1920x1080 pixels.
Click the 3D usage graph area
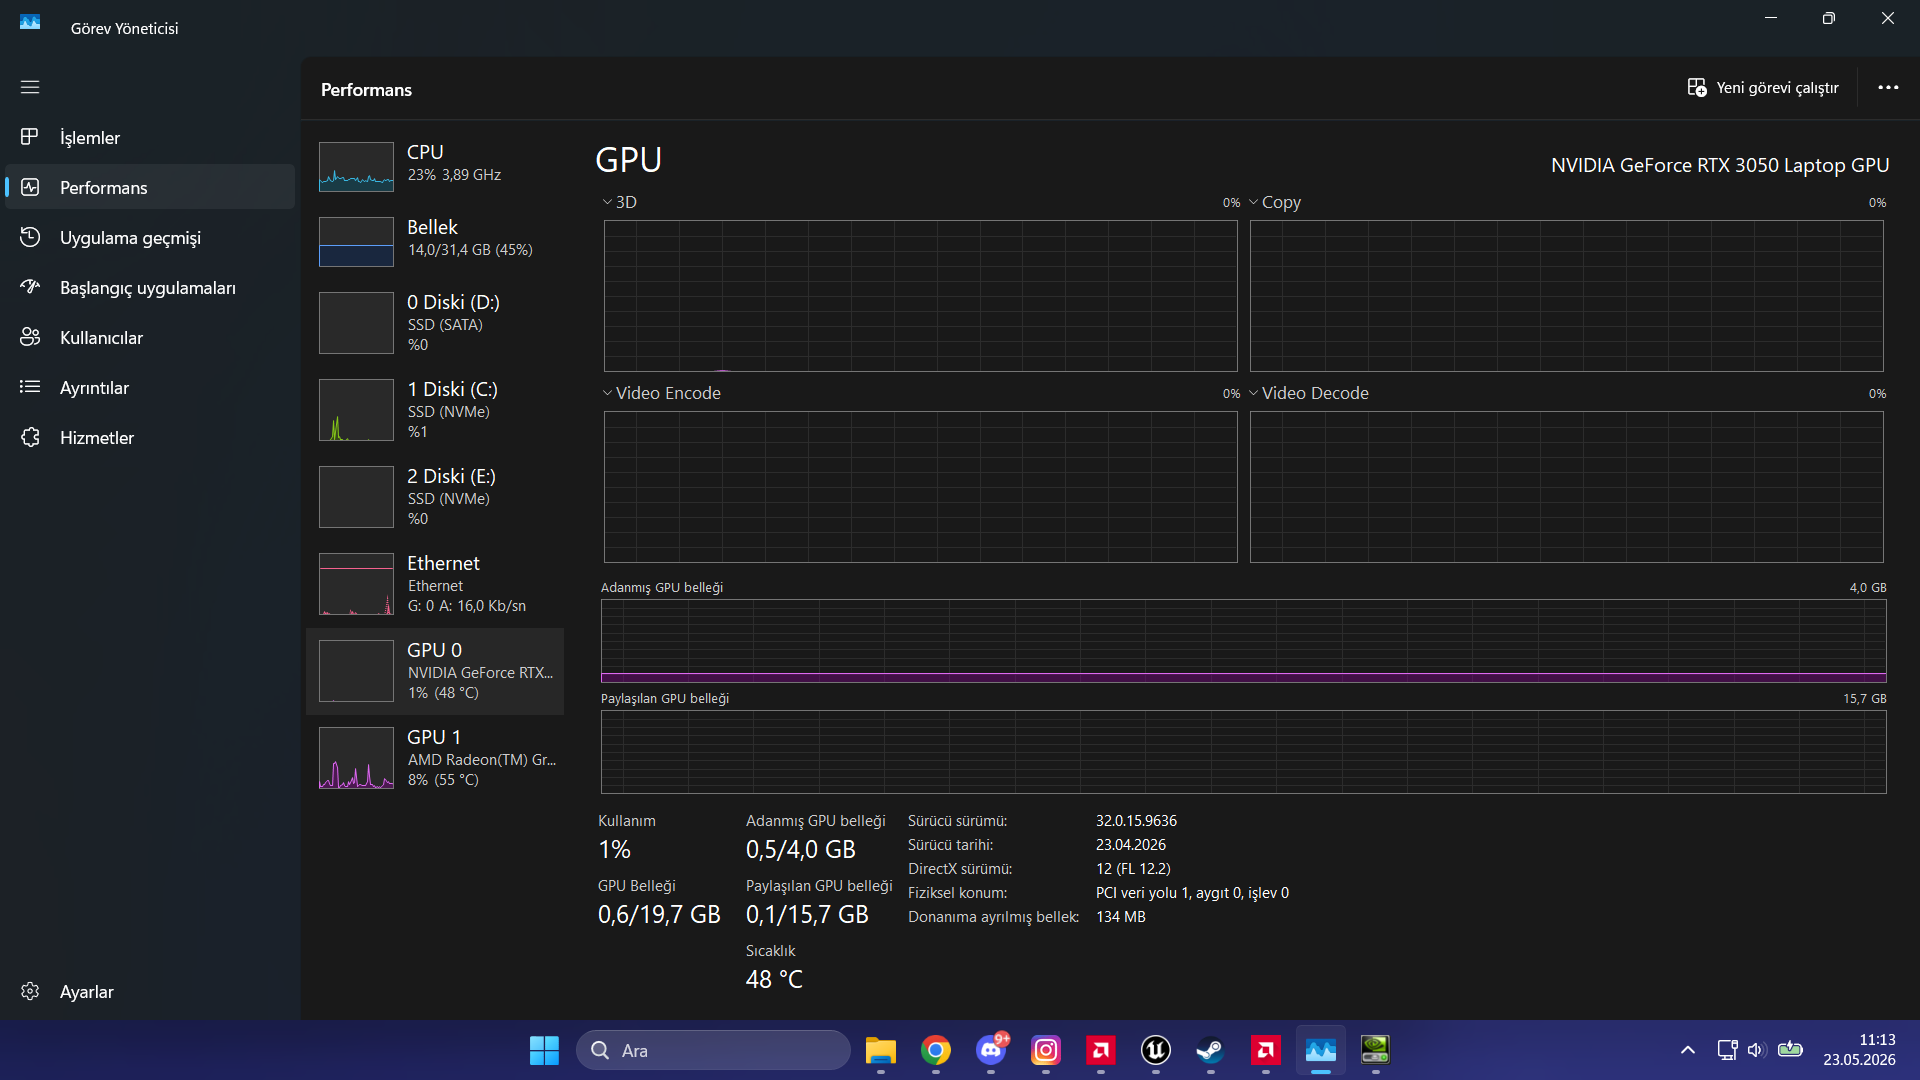pyautogui.click(x=920, y=296)
